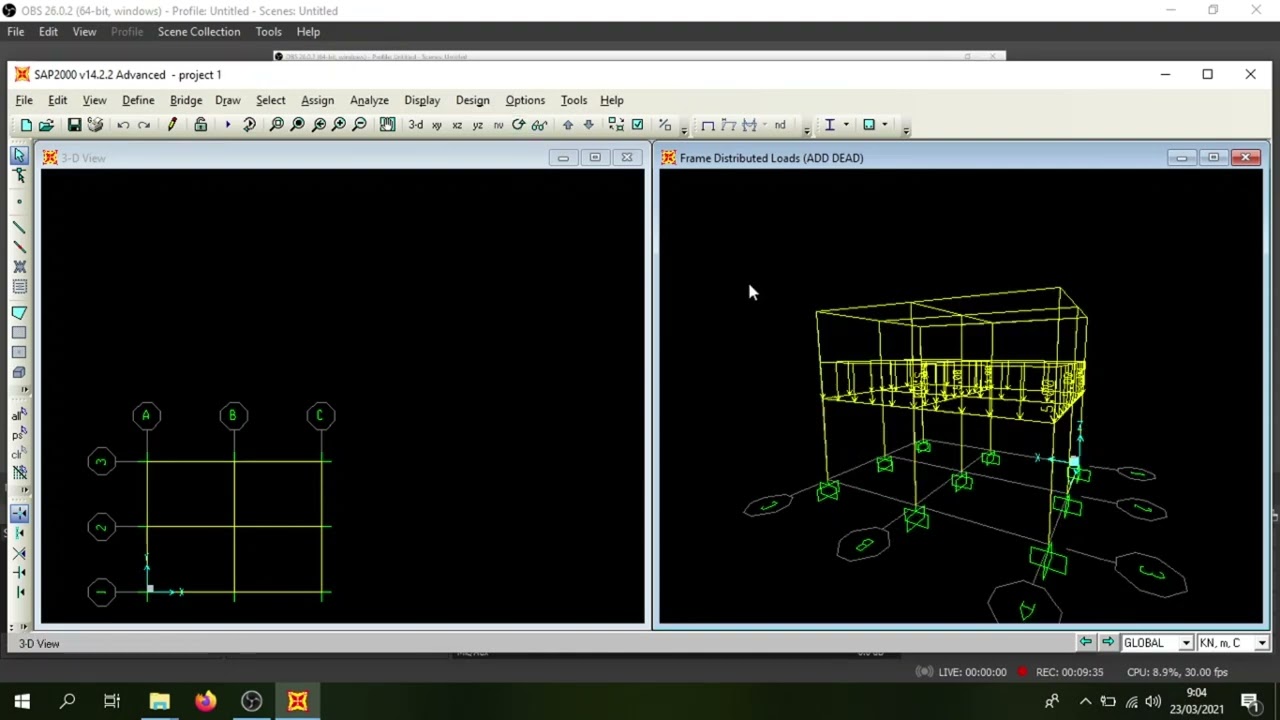Restore full view zoom icon
Image resolution: width=1280 pixels, height=720 pixels.
pyautogui.click(x=298, y=125)
